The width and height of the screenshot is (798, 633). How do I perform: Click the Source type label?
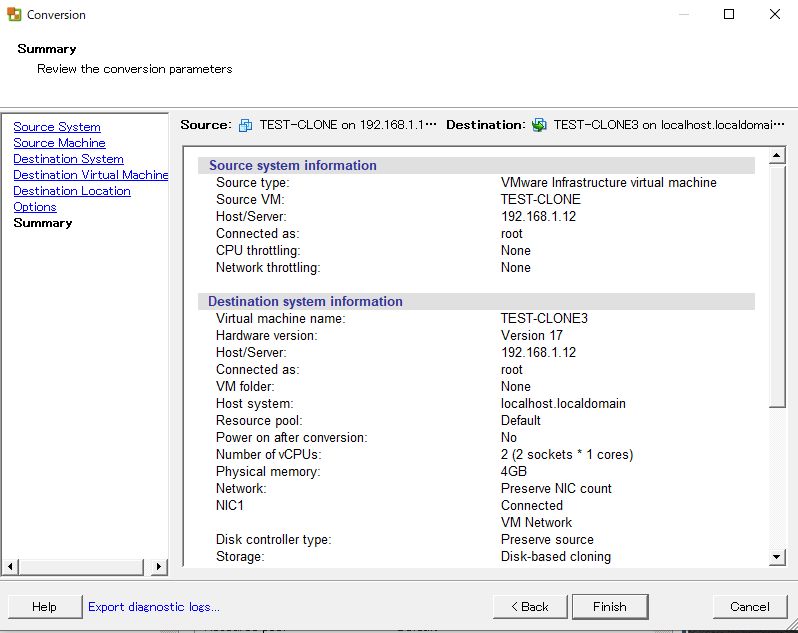pos(252,182)
